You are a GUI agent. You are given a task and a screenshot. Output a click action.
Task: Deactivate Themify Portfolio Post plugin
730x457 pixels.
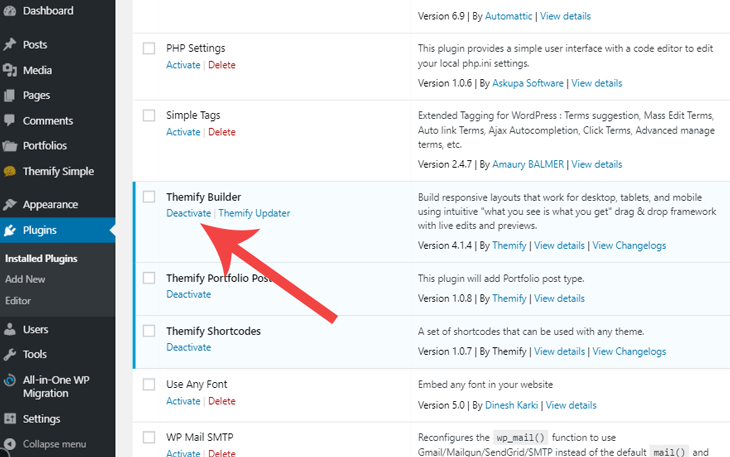click(189, 295)
